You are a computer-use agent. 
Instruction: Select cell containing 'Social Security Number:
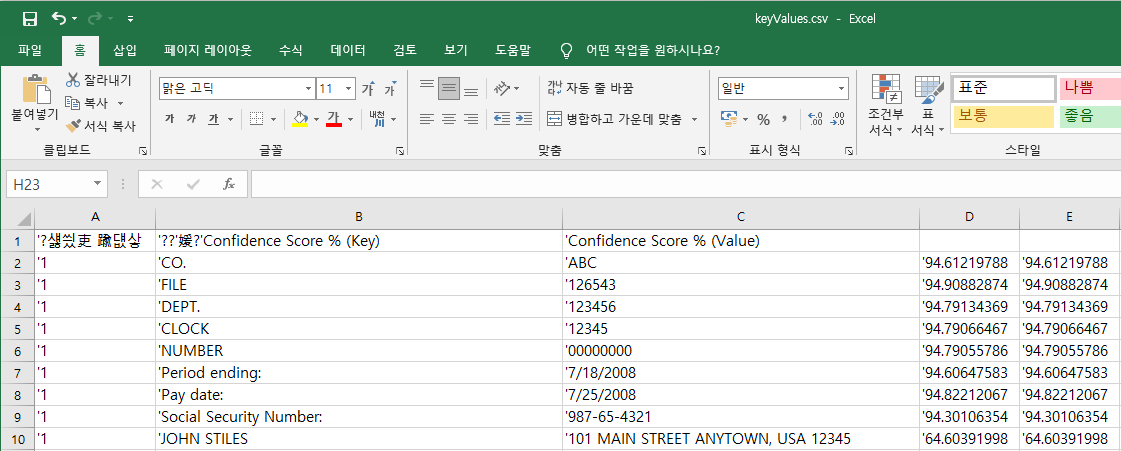coord(359,417)
